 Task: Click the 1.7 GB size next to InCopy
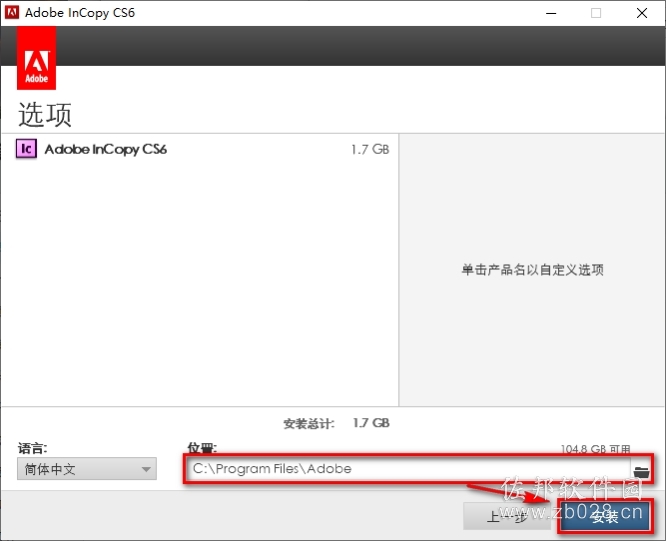[370, 149]
